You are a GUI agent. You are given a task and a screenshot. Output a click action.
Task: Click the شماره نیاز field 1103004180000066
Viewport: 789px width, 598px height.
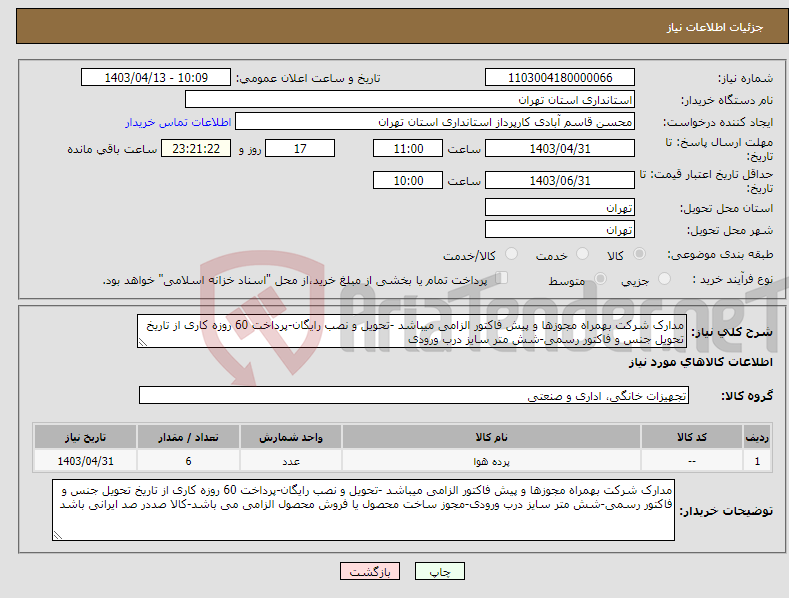click(560, 78)
